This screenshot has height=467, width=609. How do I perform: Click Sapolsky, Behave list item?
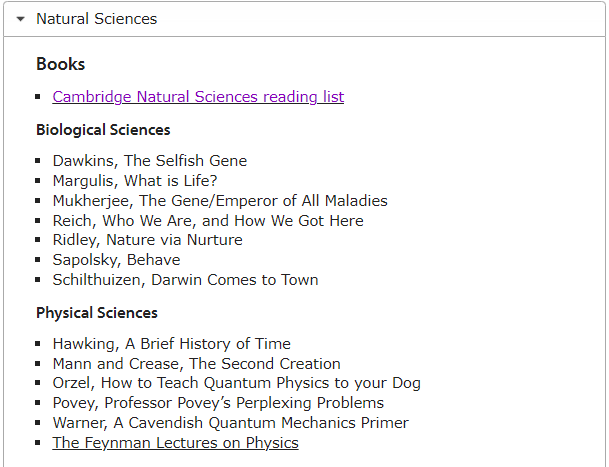coord(116,260)
